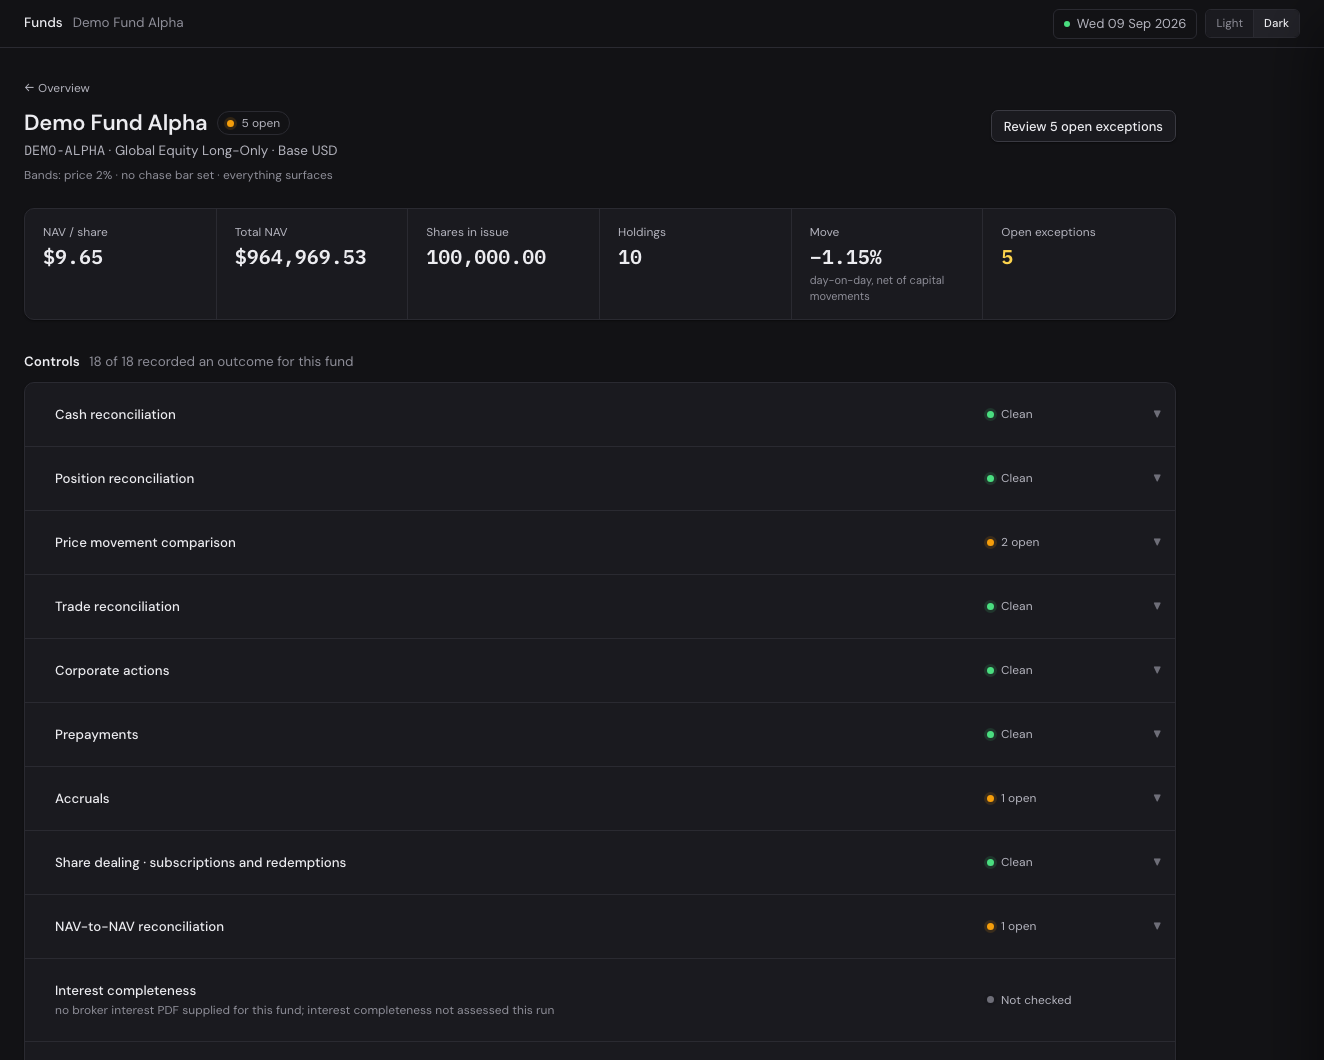Click the orange dot on NAV-to-NAV reconciliation row
Image resolution: width=1324 pixels, height=1060 pixels.
990,926
